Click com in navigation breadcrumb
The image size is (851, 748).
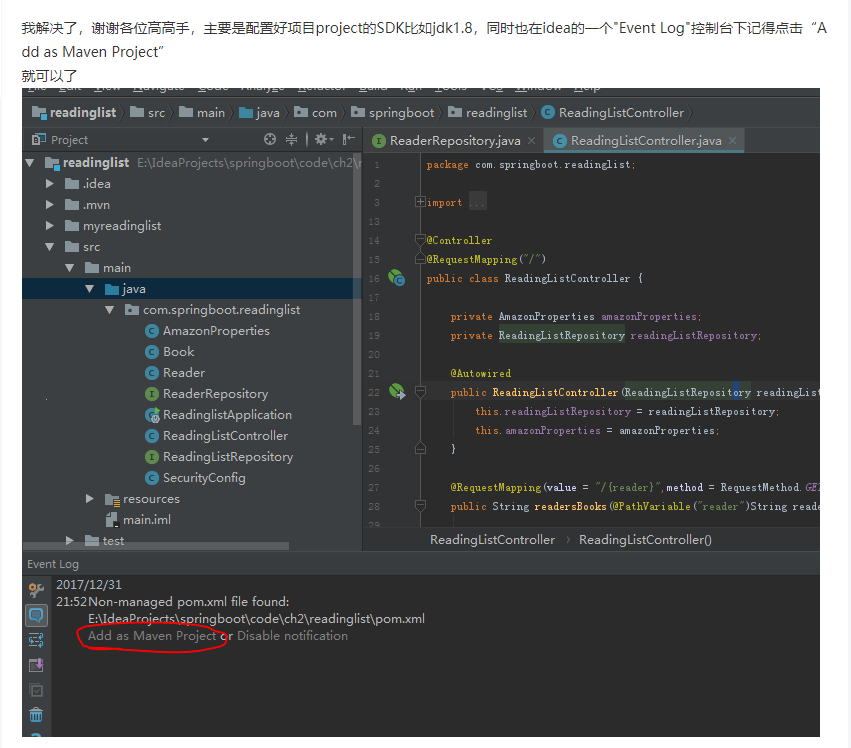(316, 113)
